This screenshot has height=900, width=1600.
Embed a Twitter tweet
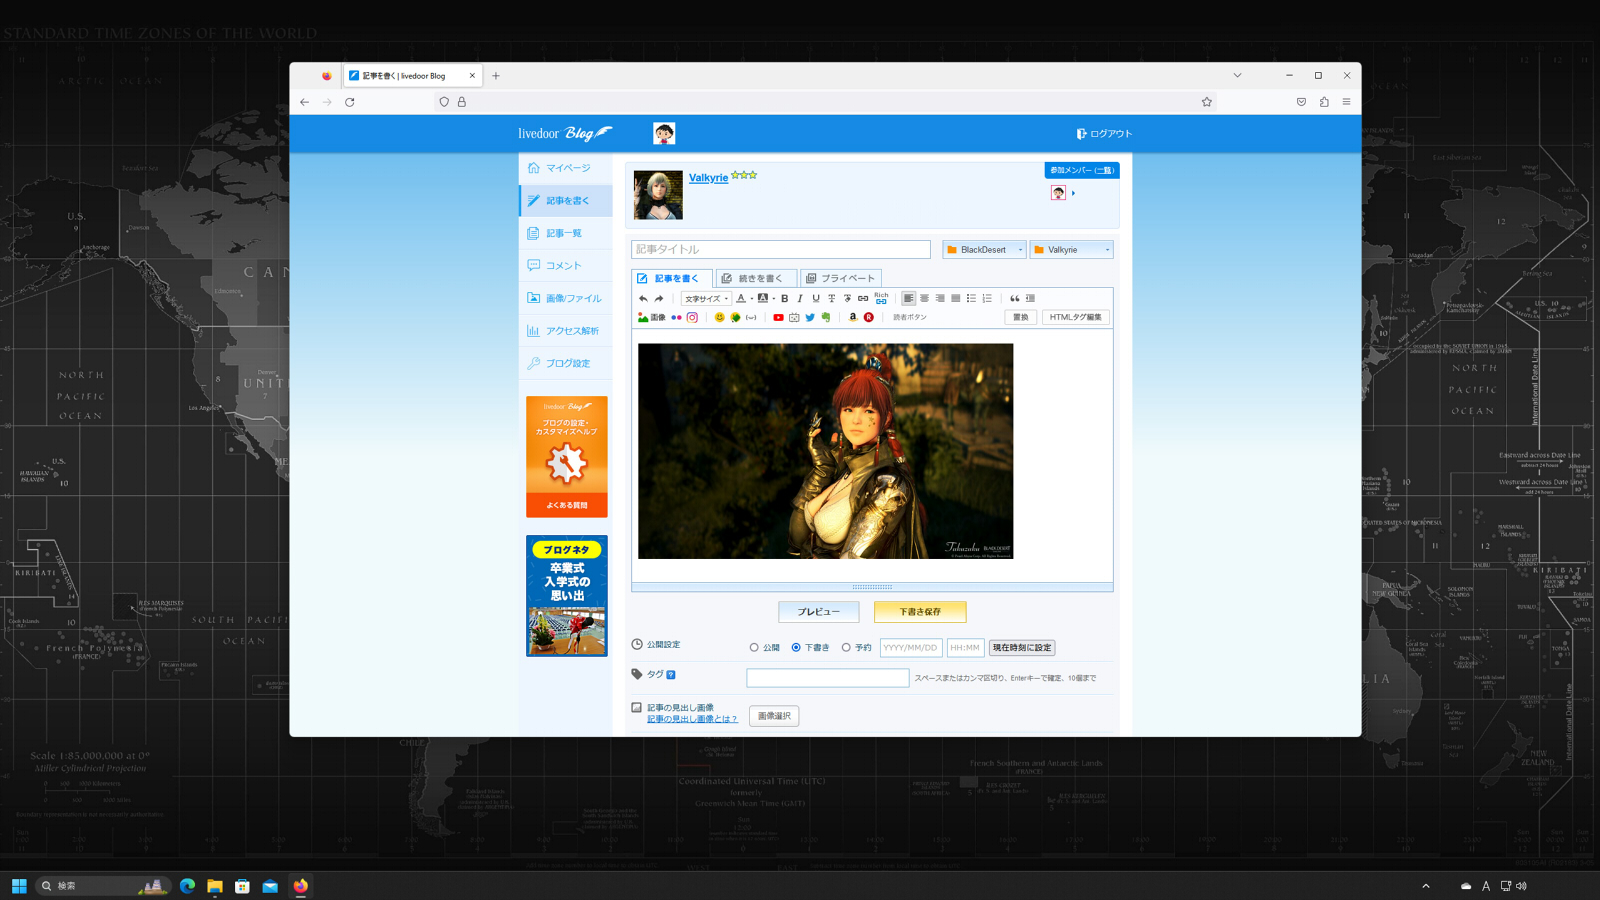click(x=810, y=317)
